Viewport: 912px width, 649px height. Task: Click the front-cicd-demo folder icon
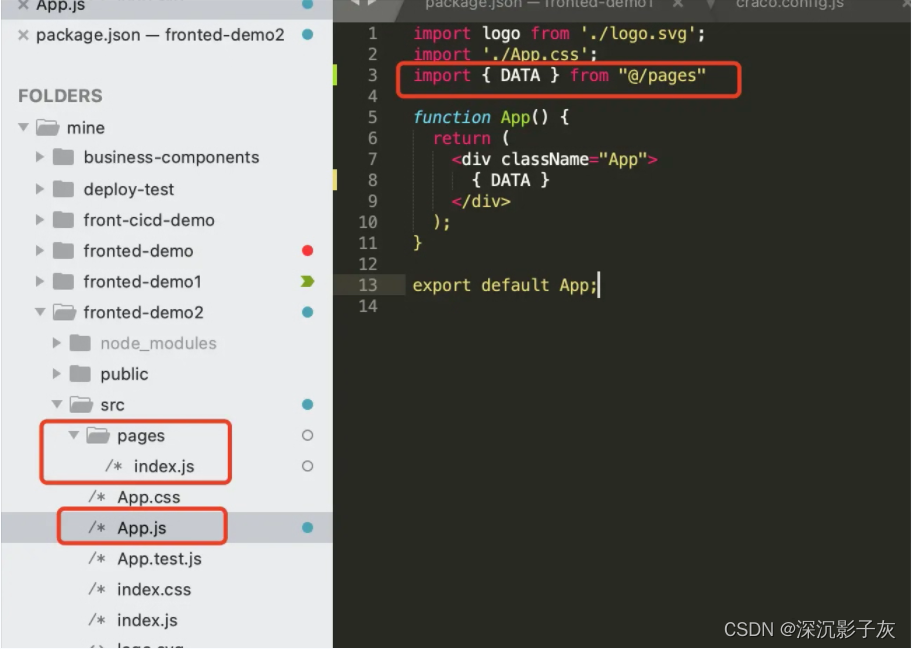point(63,220)
